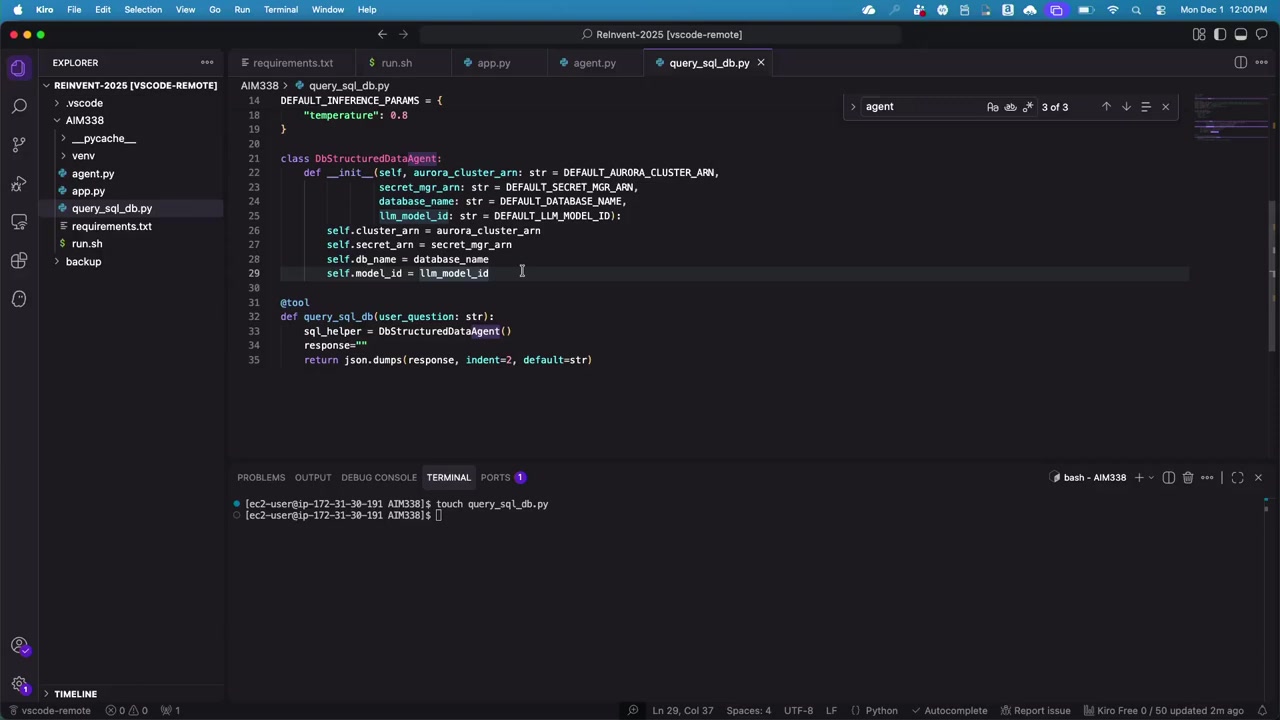Image resolution: width=1280 pixels, height=720 pixels.
Task: Open the Problems panel tab
Action: coord(261,478)
